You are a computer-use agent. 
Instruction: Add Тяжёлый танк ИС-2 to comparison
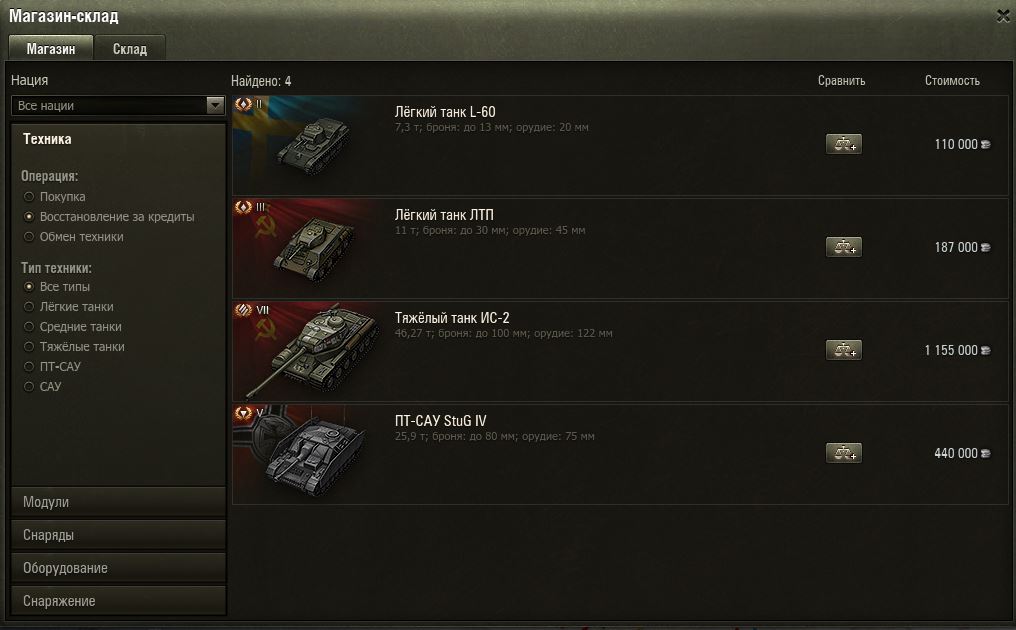[844, 350]
